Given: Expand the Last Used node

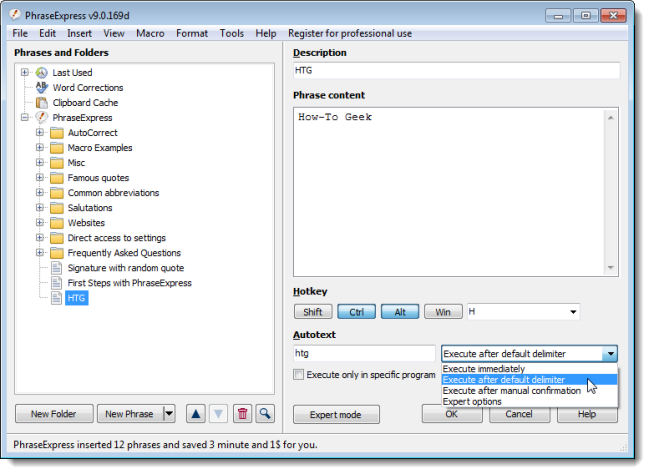Looking at the screenshot, I should tap(25, 73).
